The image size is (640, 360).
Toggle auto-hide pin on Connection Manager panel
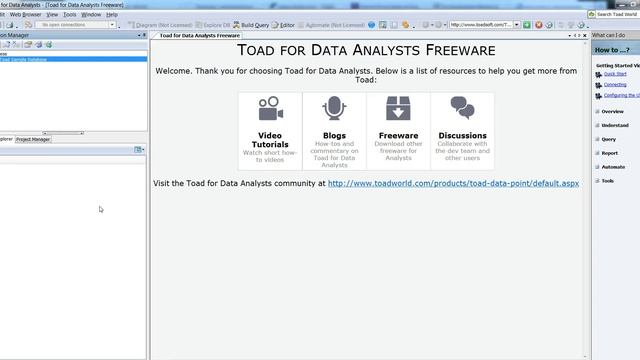[x=144, y=36]
